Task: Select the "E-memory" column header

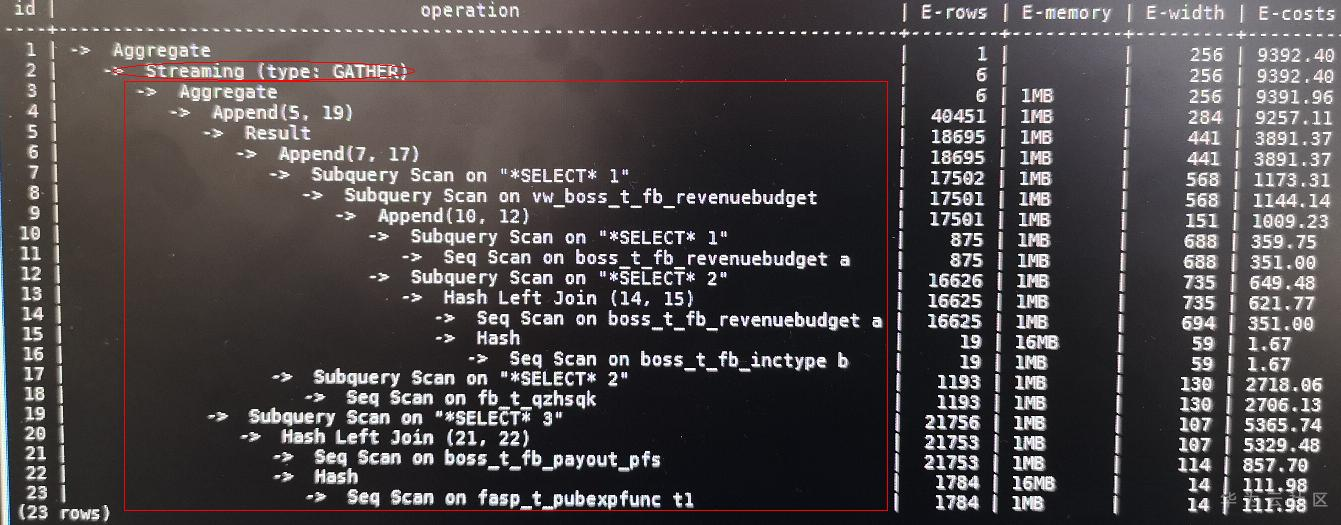Action: pyautogui.click(x=1066, y=13)
